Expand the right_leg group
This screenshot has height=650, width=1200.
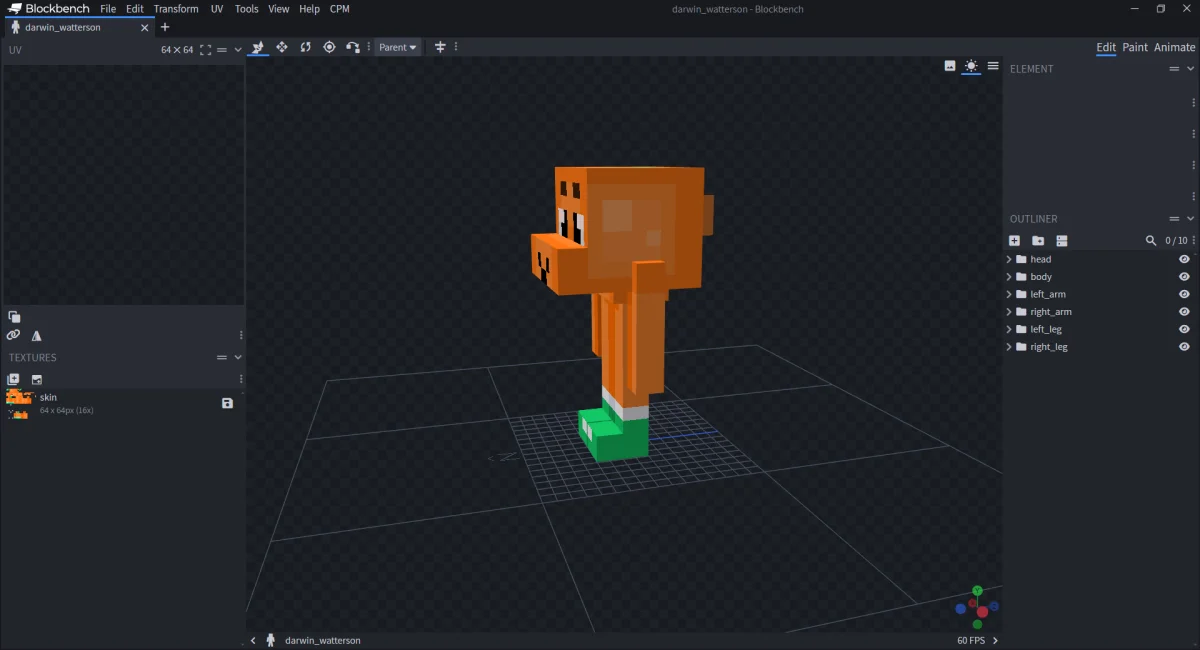(x=1009, y=347)
